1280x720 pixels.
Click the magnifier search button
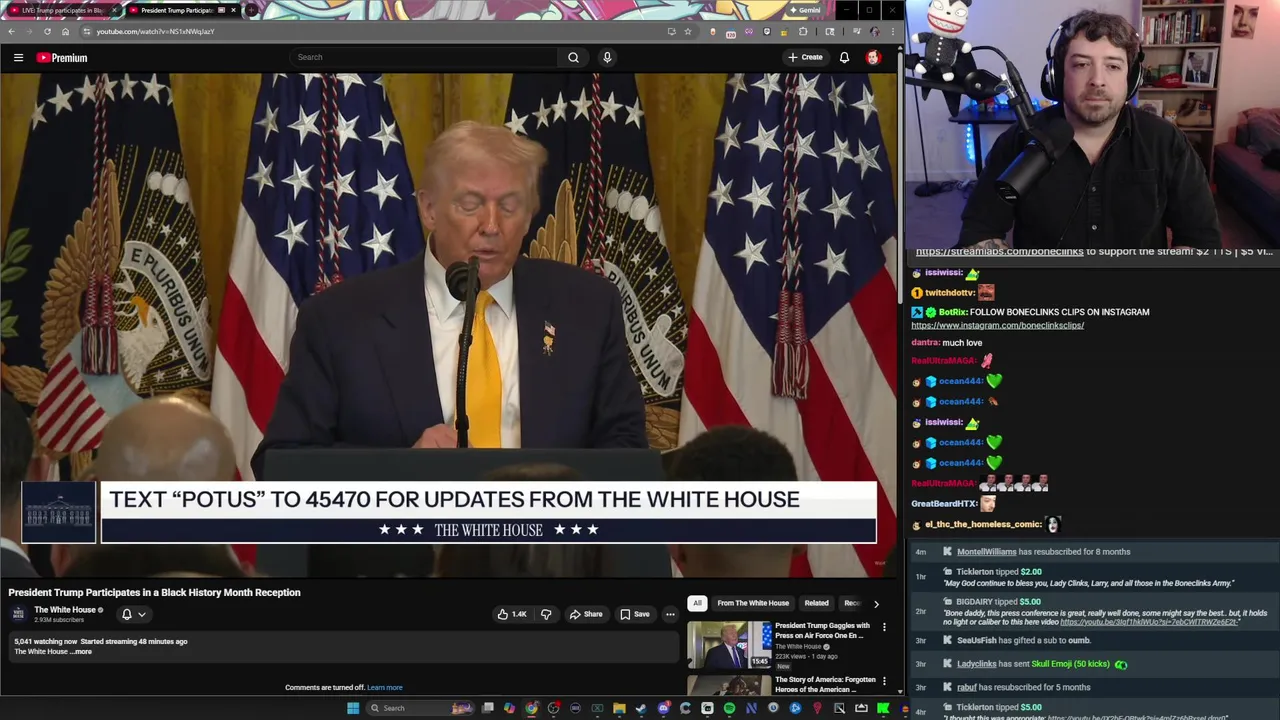pos(573,57)
